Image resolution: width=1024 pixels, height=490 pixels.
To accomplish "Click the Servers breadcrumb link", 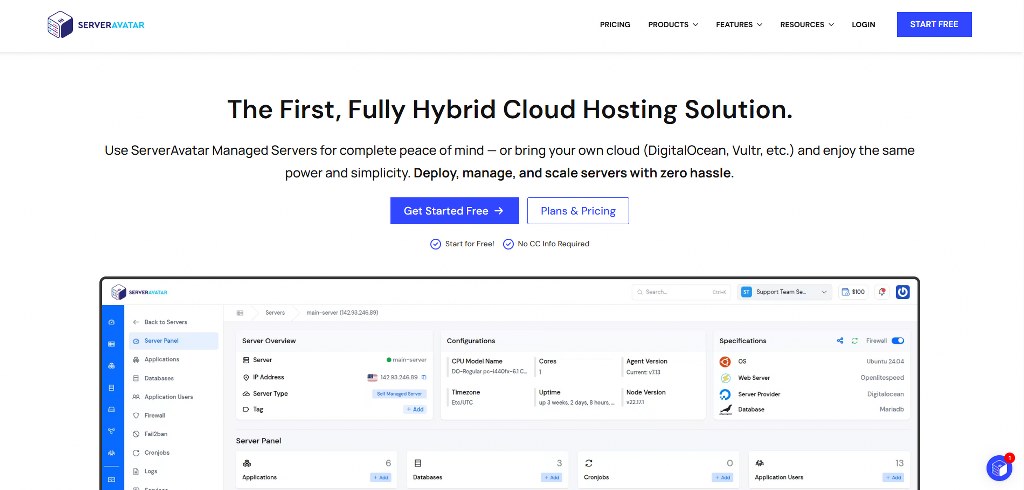I will pos(275,313).
